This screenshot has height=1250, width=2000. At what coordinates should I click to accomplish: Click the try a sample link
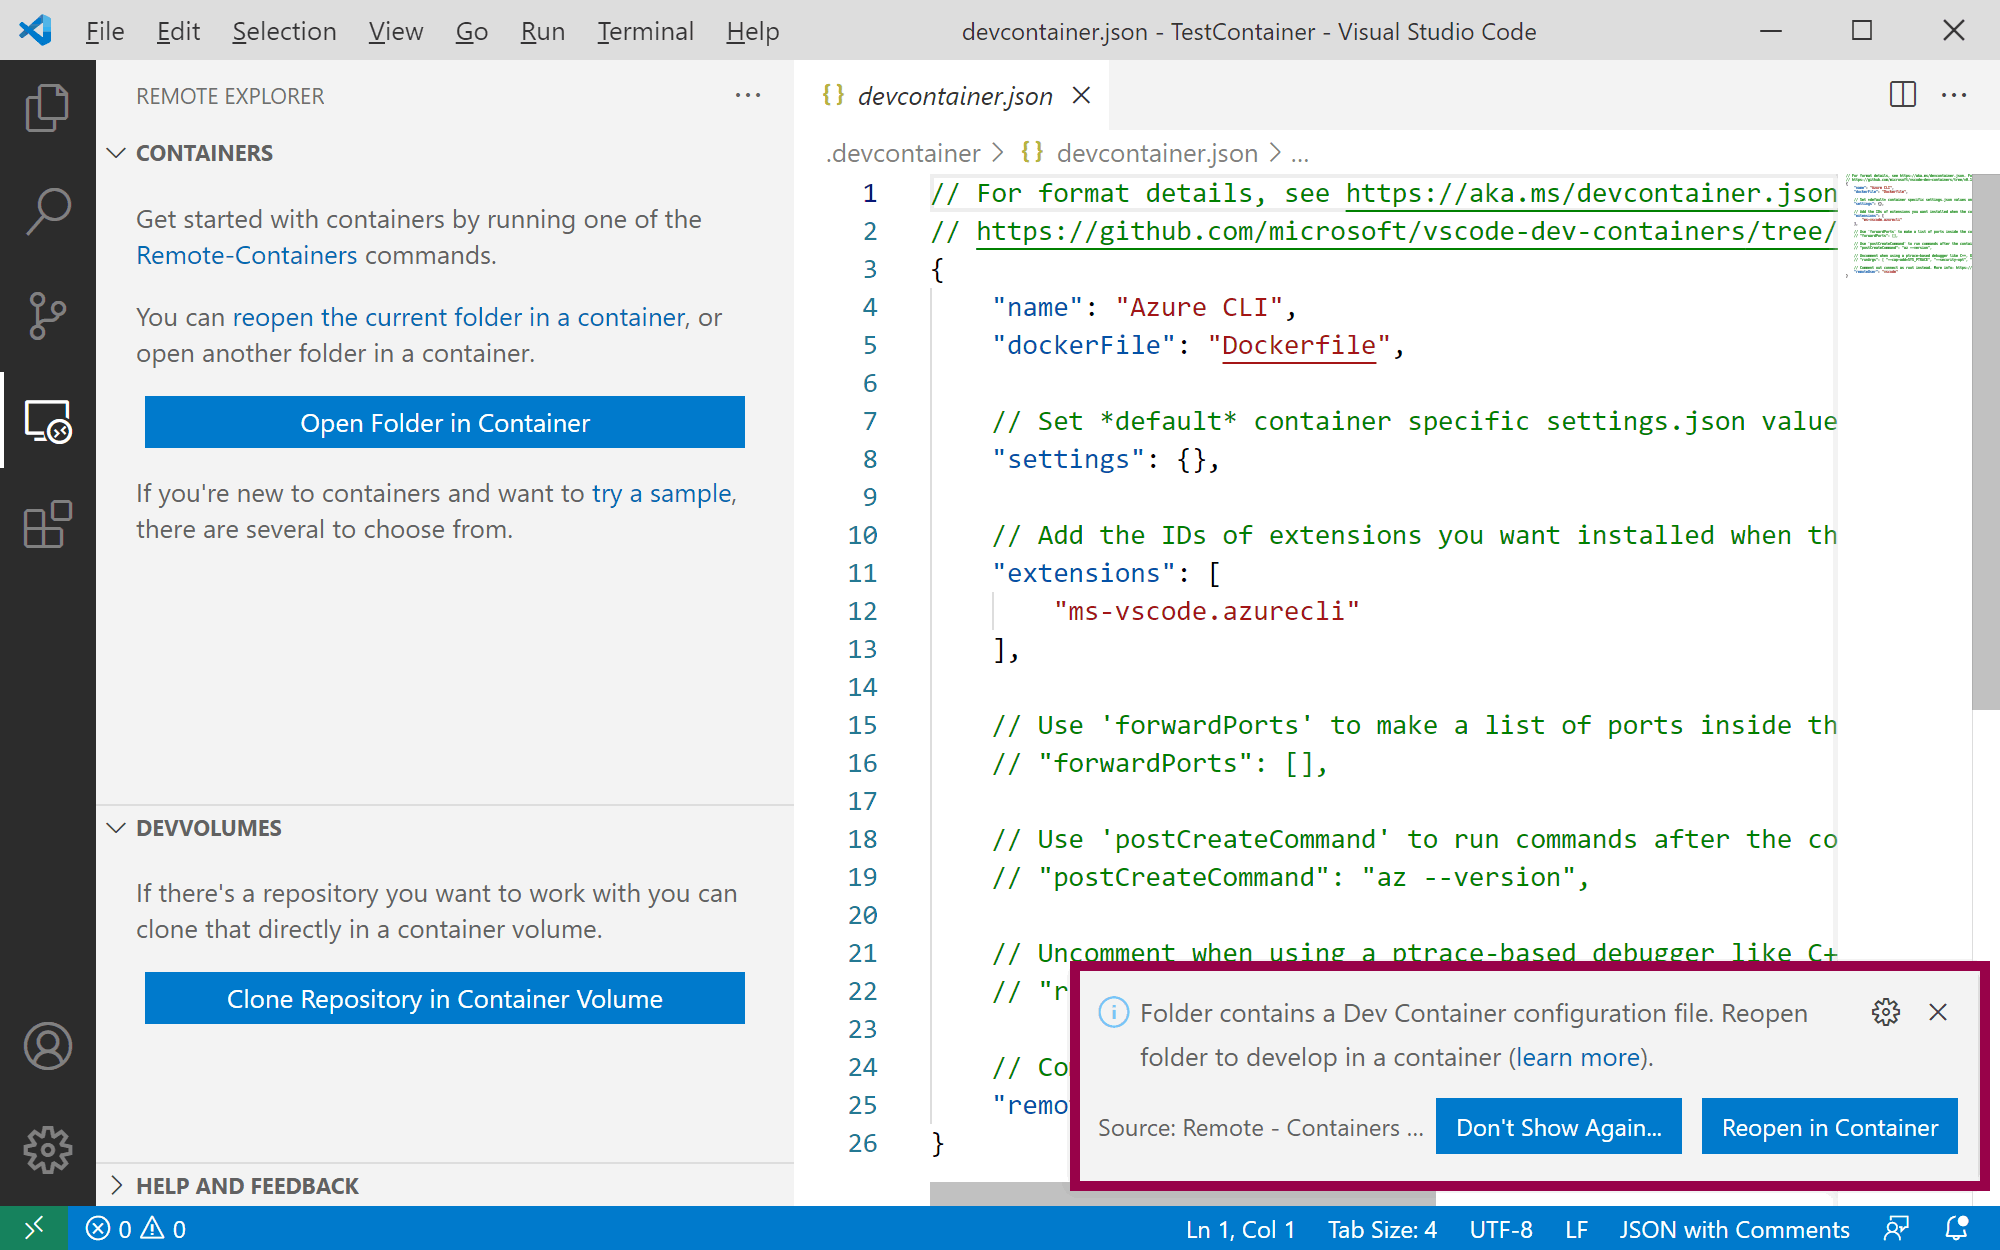coord(662,493)
